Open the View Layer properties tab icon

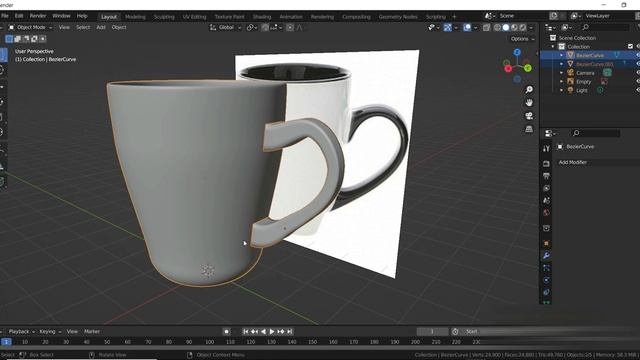[x=547, y=188]
